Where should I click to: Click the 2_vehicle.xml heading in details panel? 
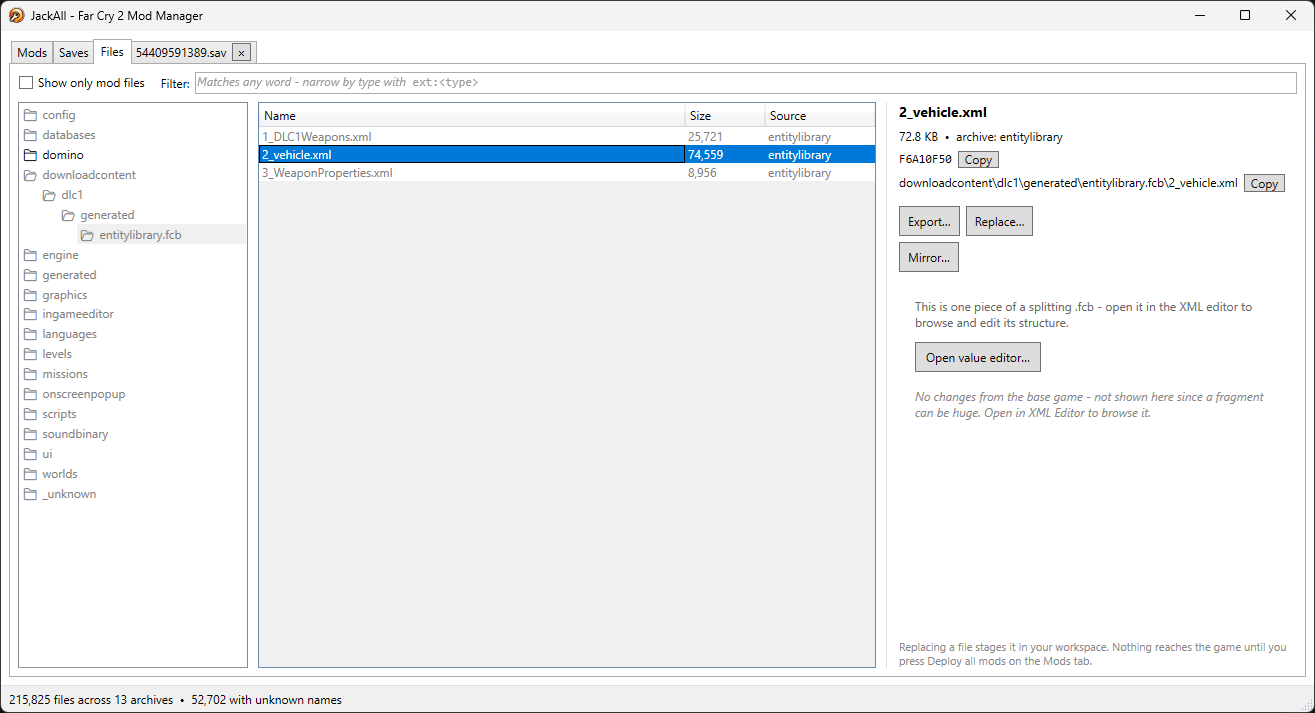(x=943, y=113)
